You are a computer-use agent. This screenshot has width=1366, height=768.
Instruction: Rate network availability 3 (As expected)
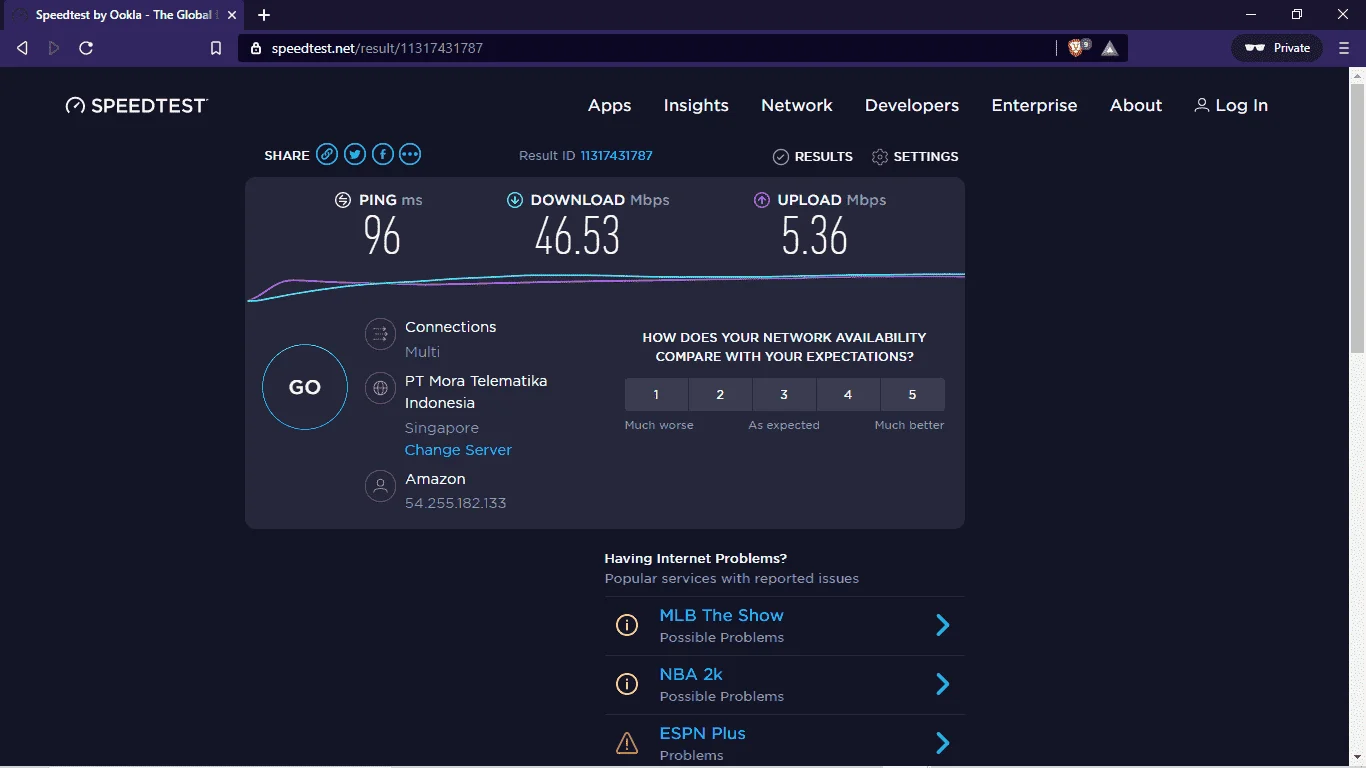pyautogui.click(x=784, y=395)
